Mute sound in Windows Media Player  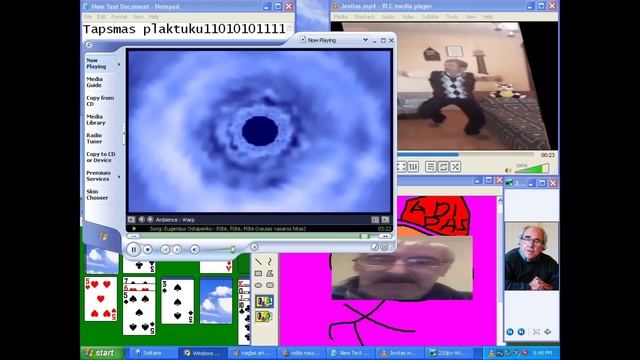click(x=195, y=249)
